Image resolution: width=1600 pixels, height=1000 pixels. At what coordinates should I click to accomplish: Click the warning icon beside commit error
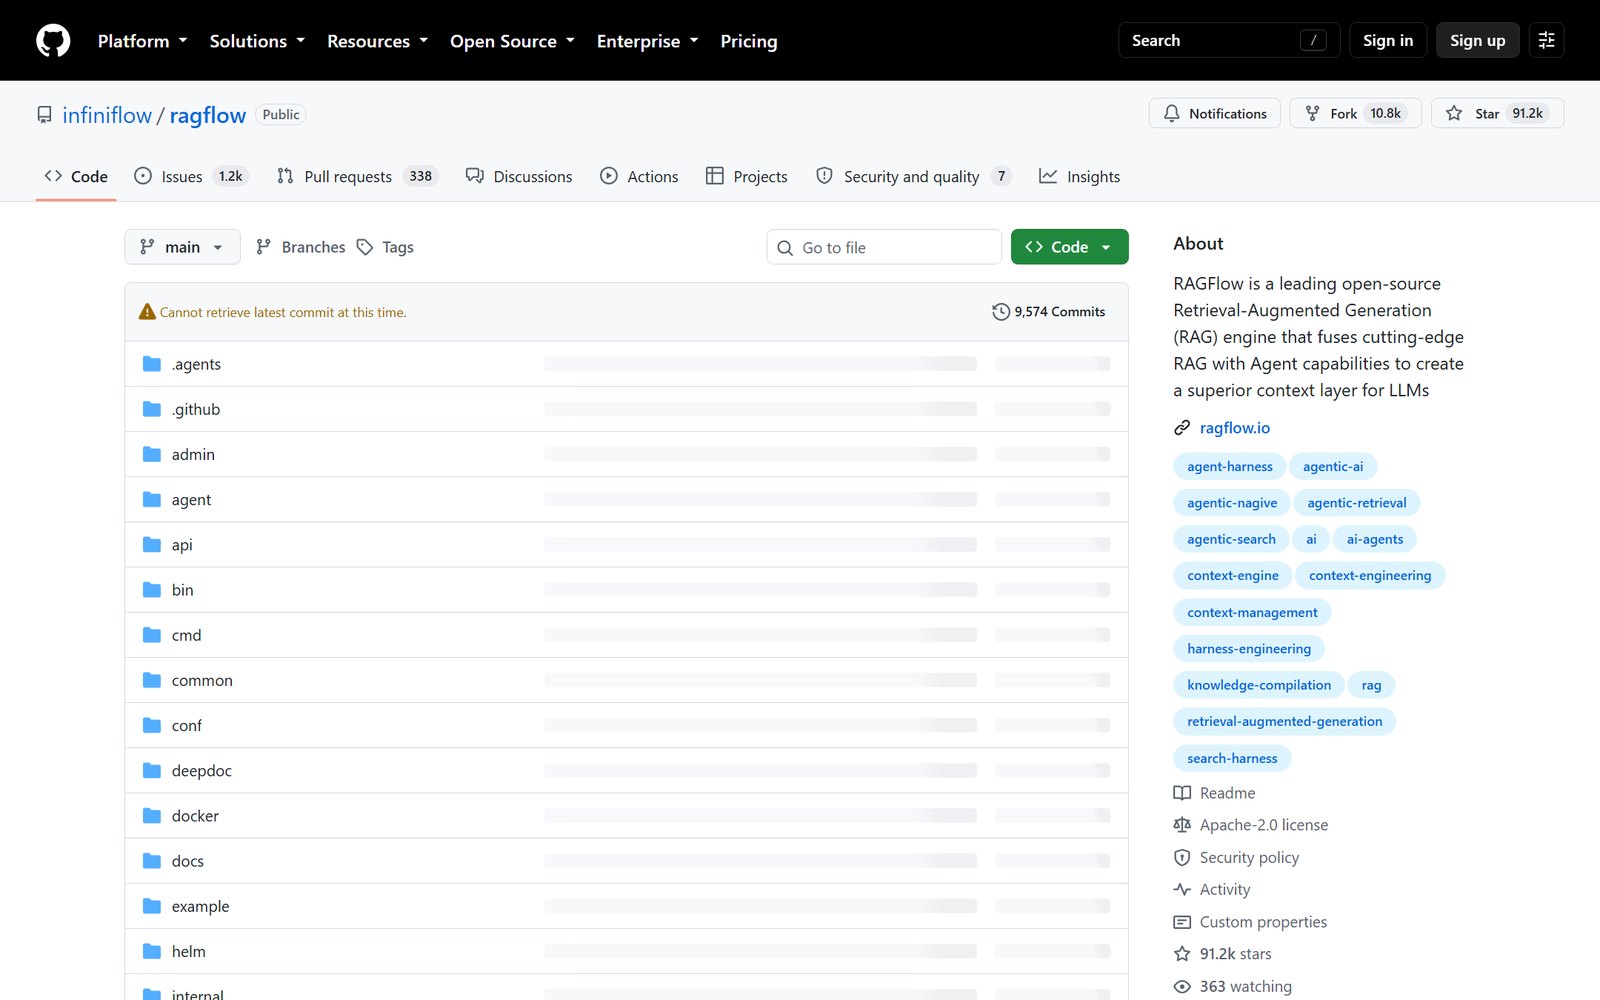click(x=147, y=312)
